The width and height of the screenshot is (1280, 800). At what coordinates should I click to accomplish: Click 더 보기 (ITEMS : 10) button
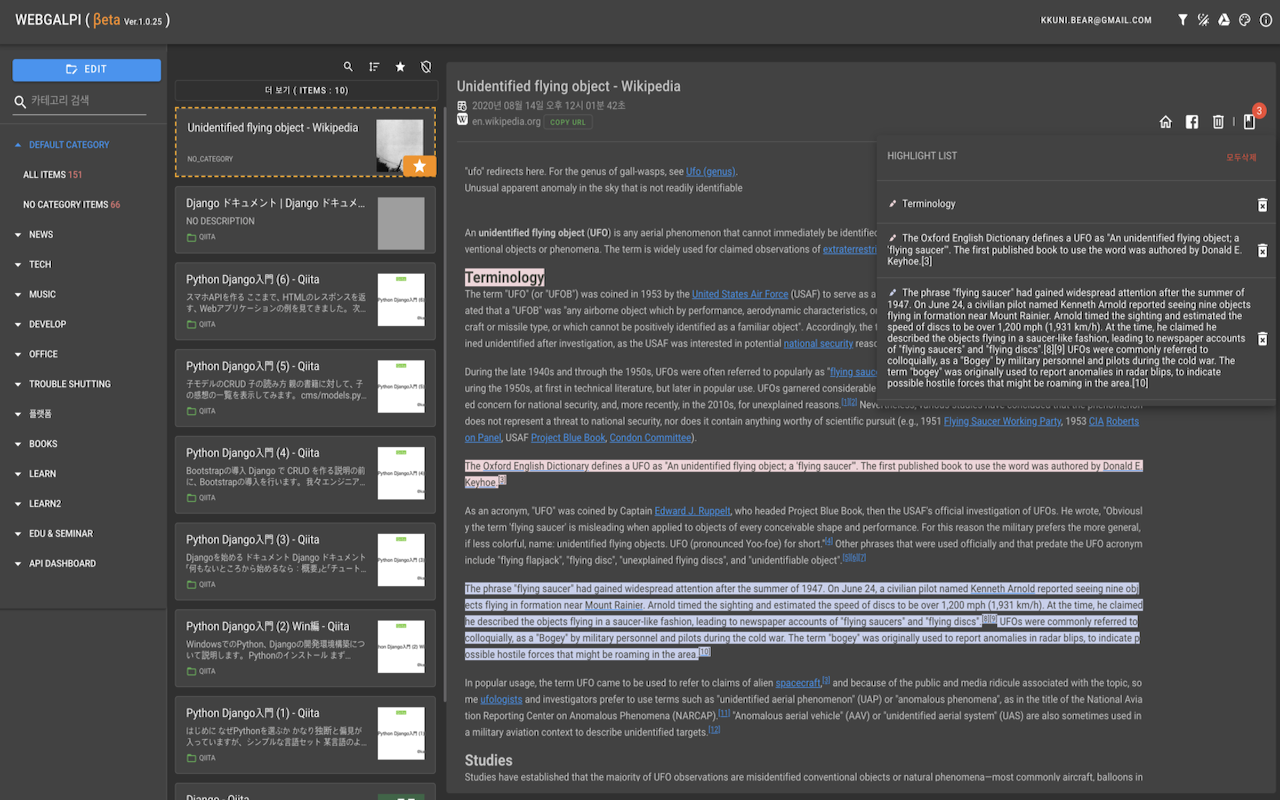(306, 90)
